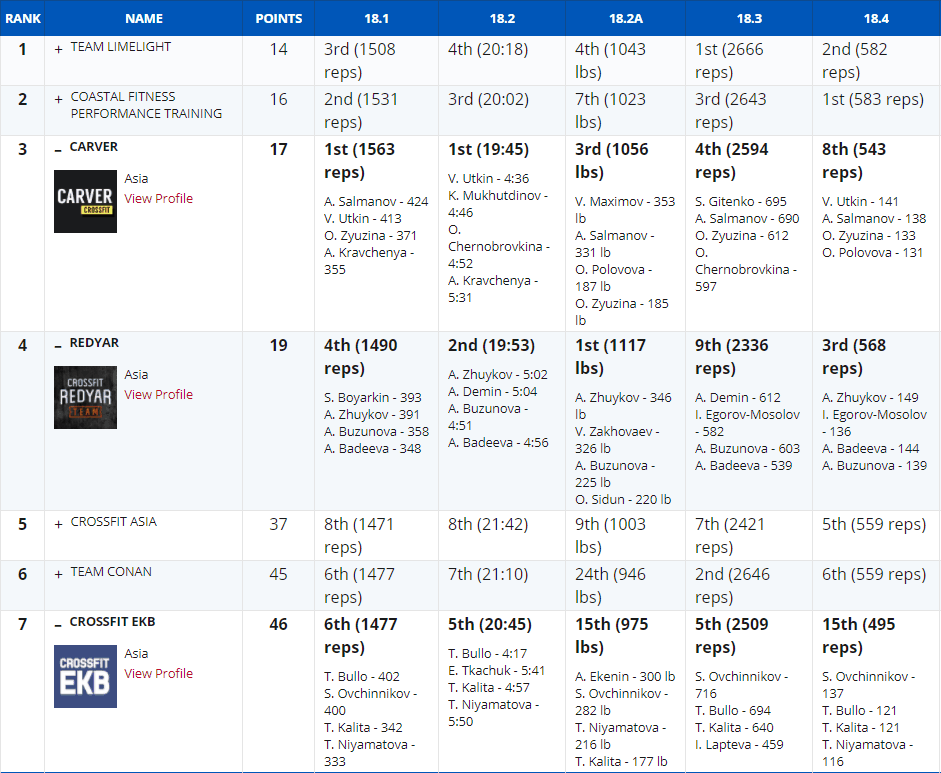Click CROSSFIT ASIA's 8th (21:42) result
The height and width of the screenshot is (773, 941).
(488, 524)
